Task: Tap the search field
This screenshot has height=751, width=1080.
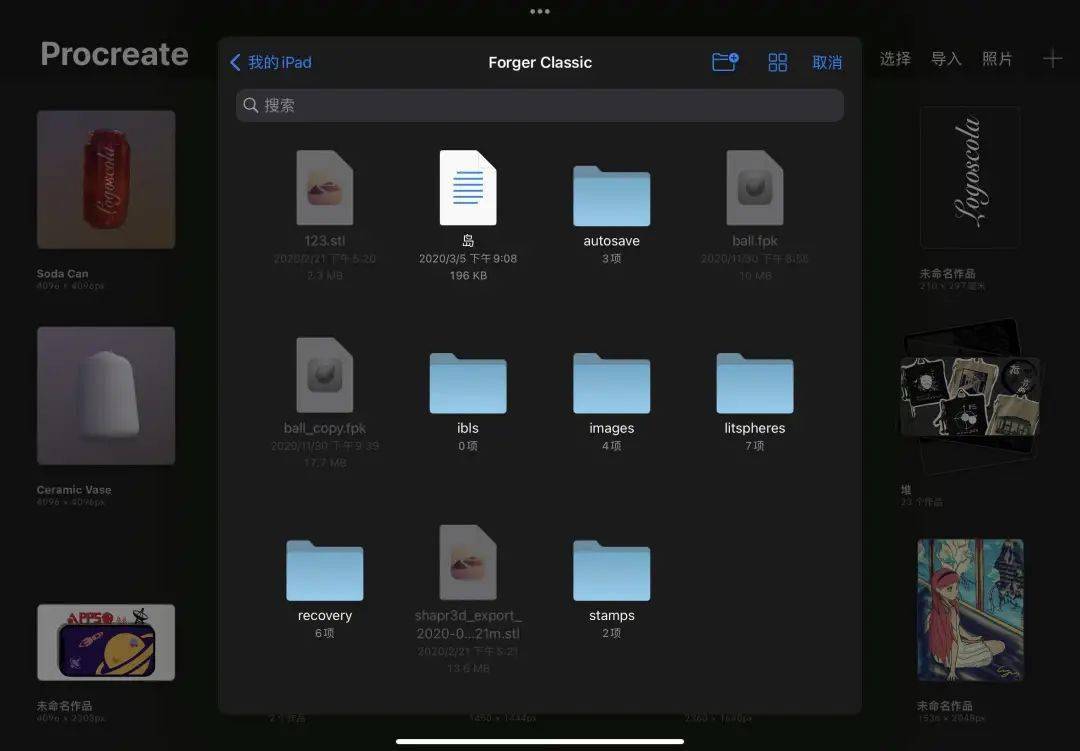Action: pyautogui.click(x=540, y=105)
